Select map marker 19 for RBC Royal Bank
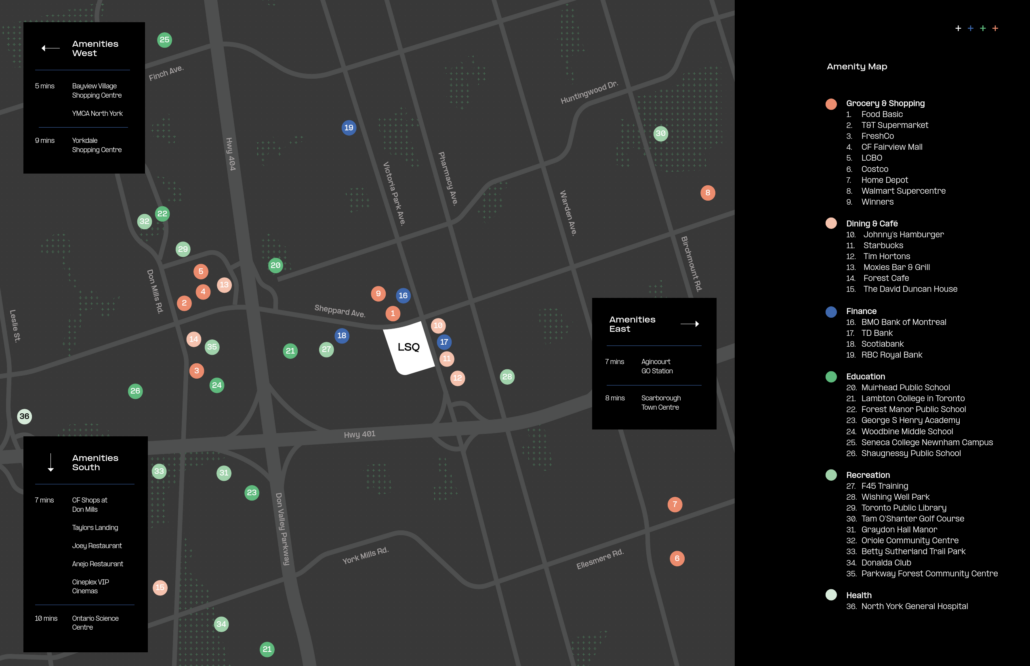Viewport: 1030px width, 666px height. 349,128
